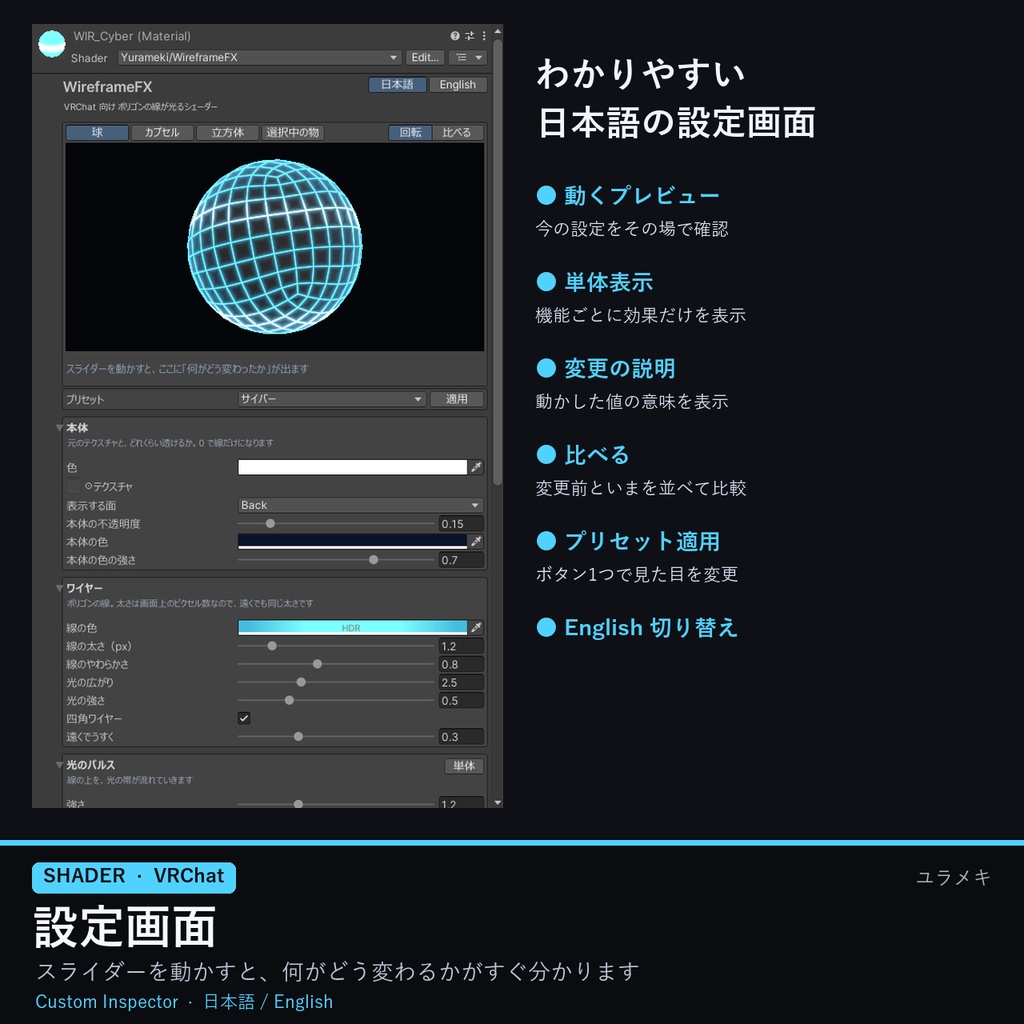Click the Custom Inspector · 日本語 / English text
The height and width of the screenshot is (1024, 1024).
point(184,1002)
